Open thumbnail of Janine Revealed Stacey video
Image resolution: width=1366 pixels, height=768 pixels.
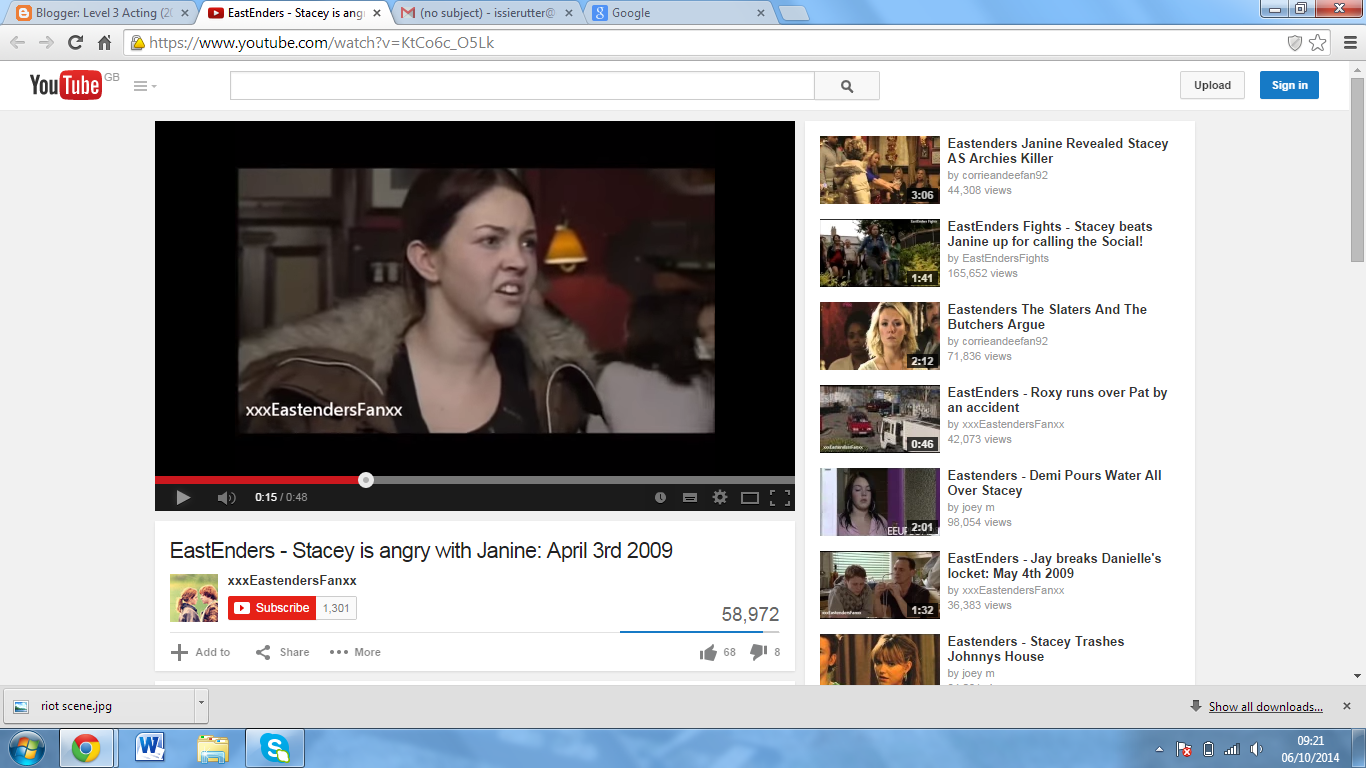pyautogui.click(x=880, y=170)
